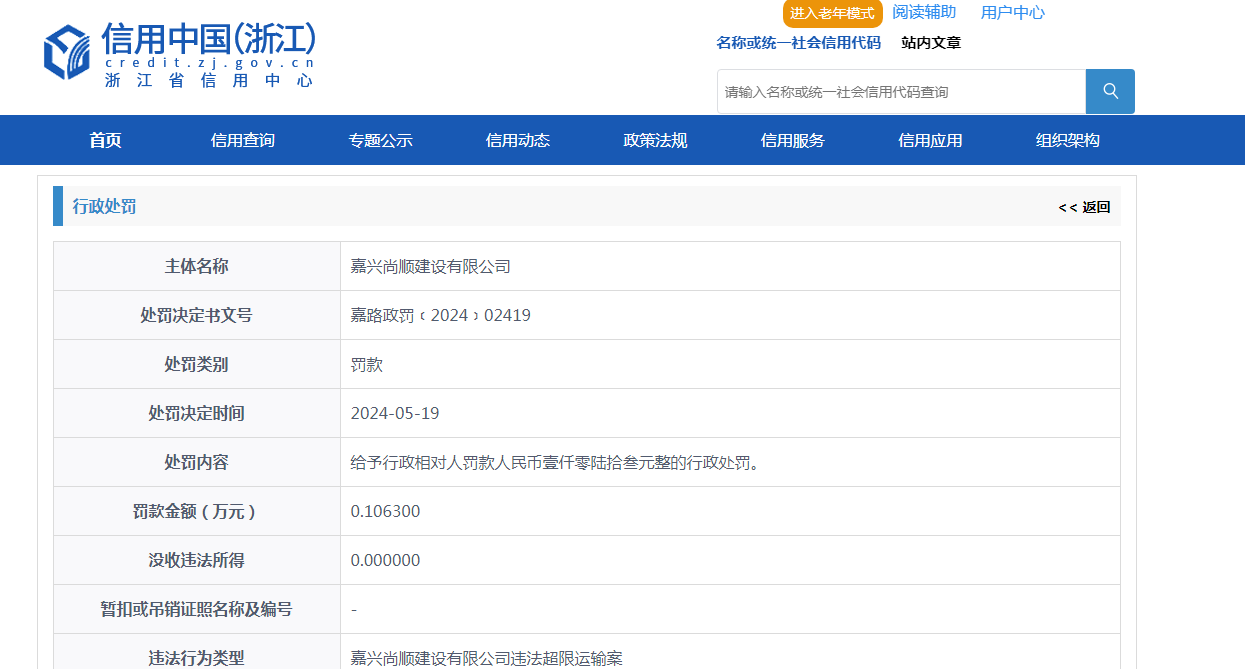Click the company name 嘉兴尚顺建设有限公司
1245x669 pixels.
click(430, 266)
